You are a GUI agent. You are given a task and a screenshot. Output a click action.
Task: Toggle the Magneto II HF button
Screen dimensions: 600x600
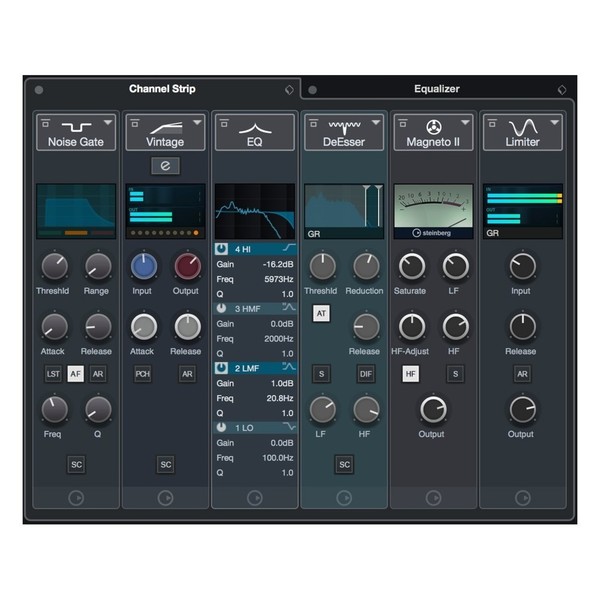pyautogui.click(x=411, y=374)
